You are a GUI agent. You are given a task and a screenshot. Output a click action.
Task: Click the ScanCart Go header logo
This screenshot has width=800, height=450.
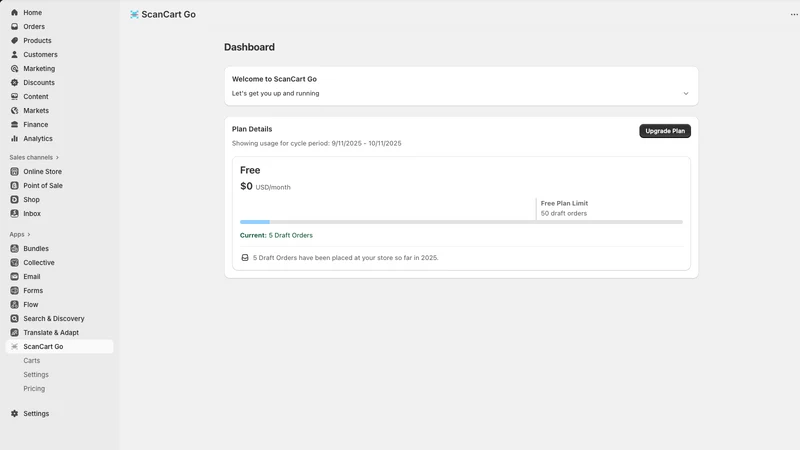[x=134, y=14]
